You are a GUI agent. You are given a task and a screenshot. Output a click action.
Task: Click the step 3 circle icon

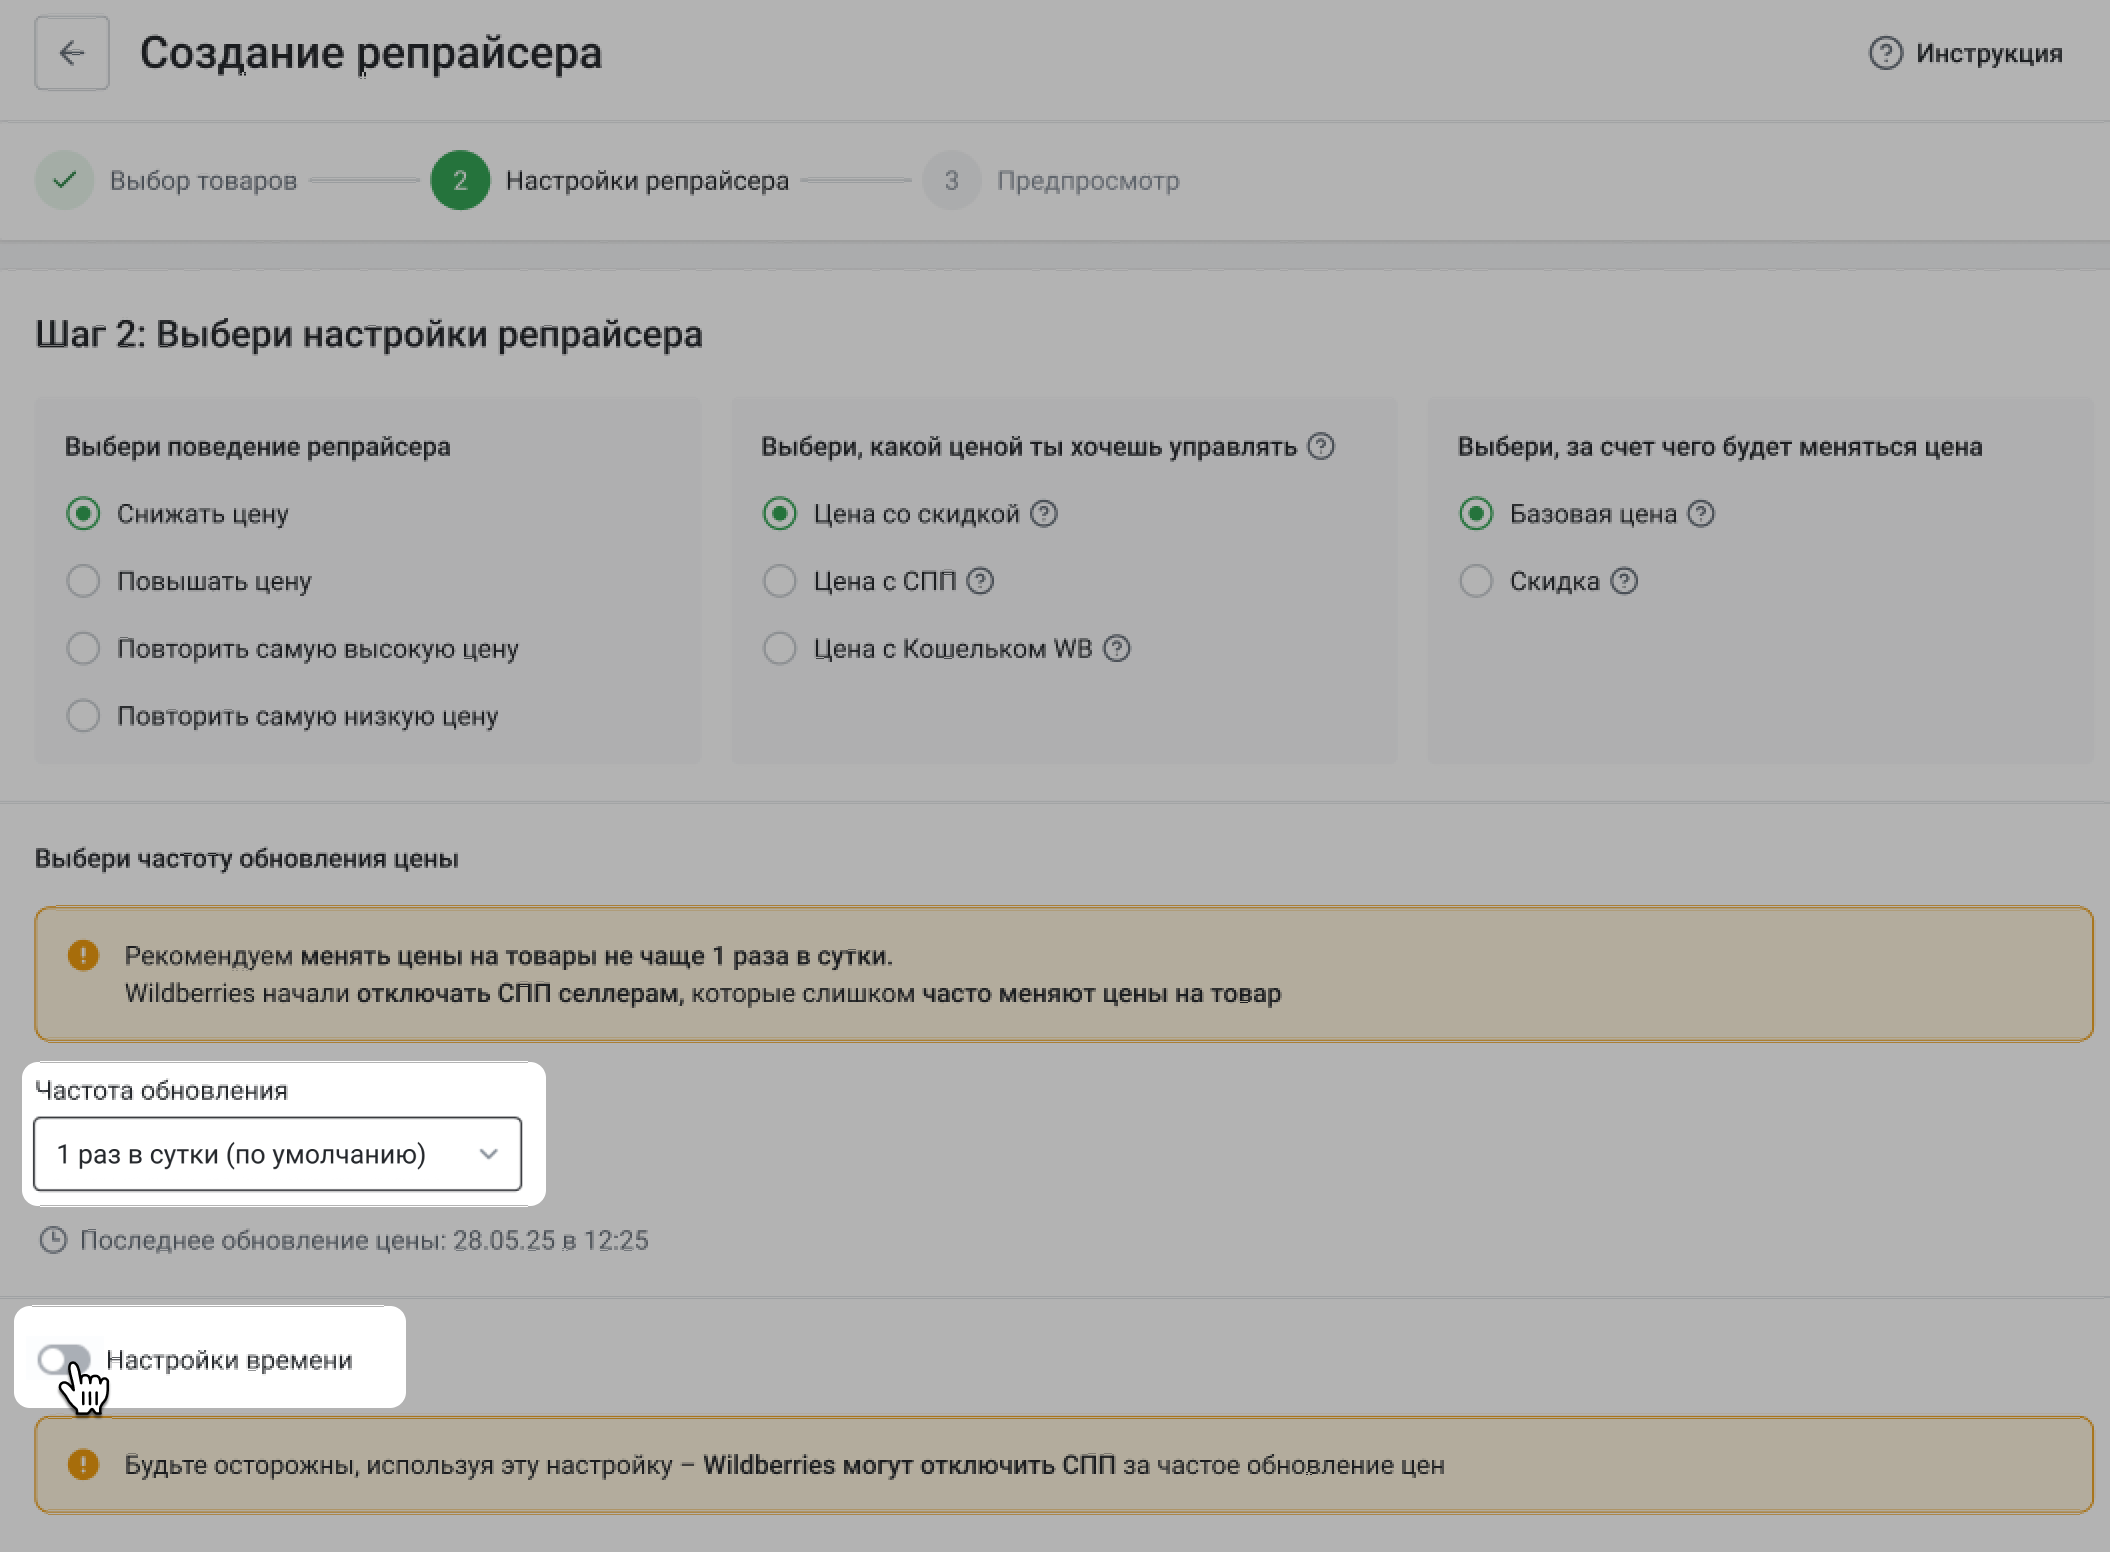point(951,180)
